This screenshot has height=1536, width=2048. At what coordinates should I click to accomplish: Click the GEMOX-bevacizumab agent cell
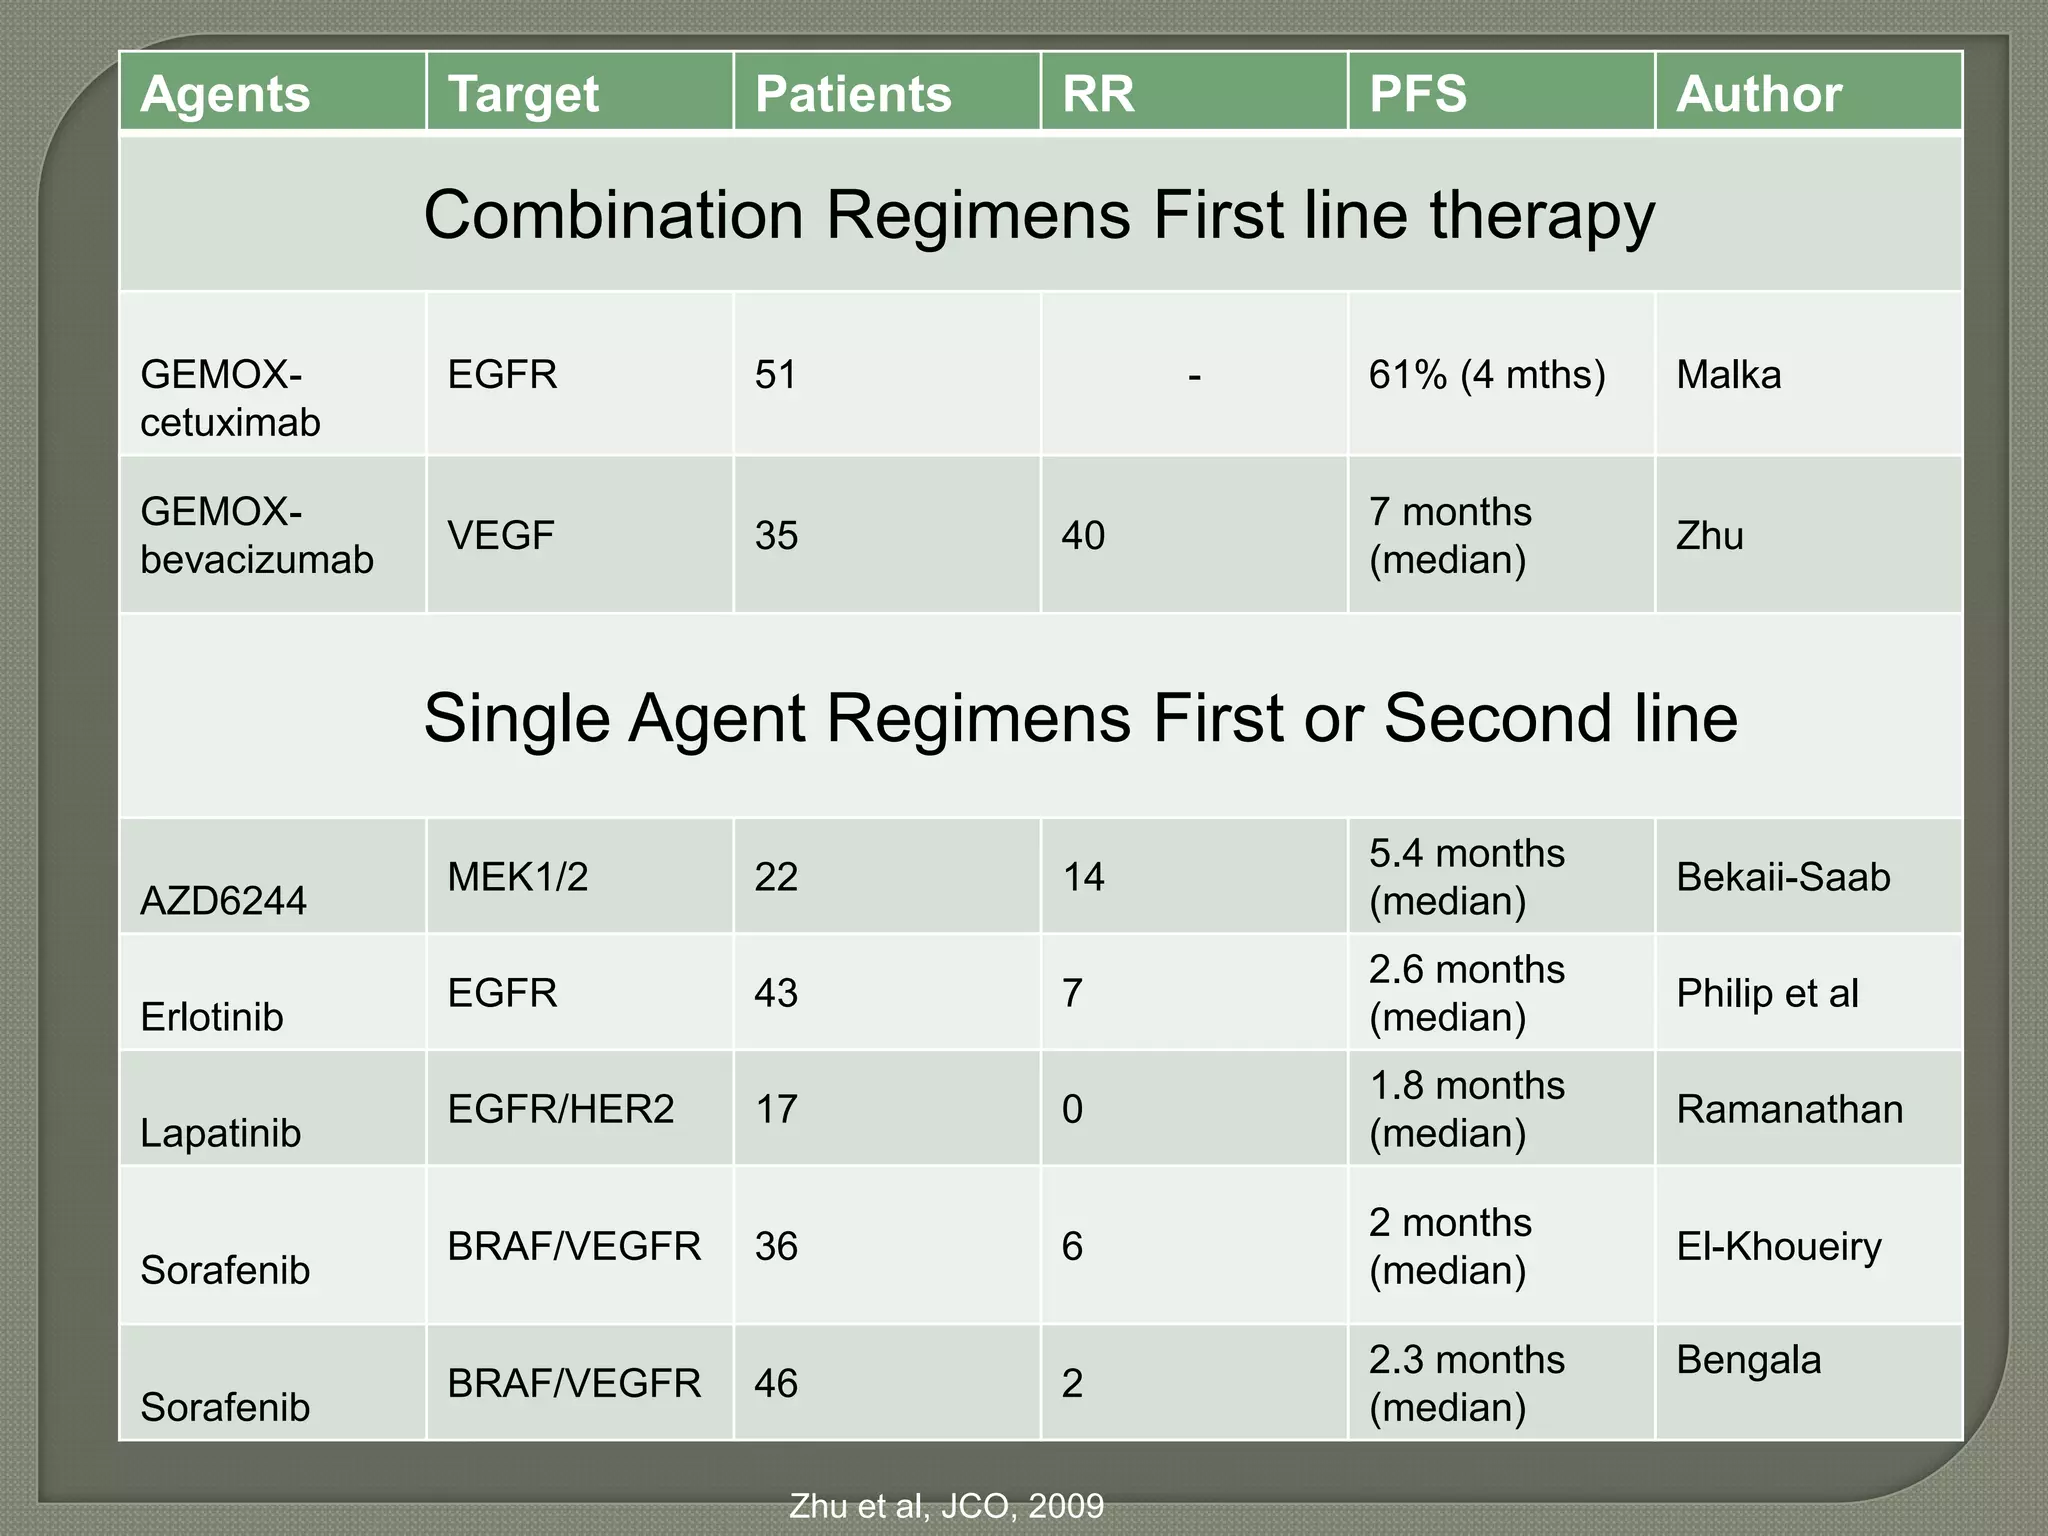coord(273,535)
